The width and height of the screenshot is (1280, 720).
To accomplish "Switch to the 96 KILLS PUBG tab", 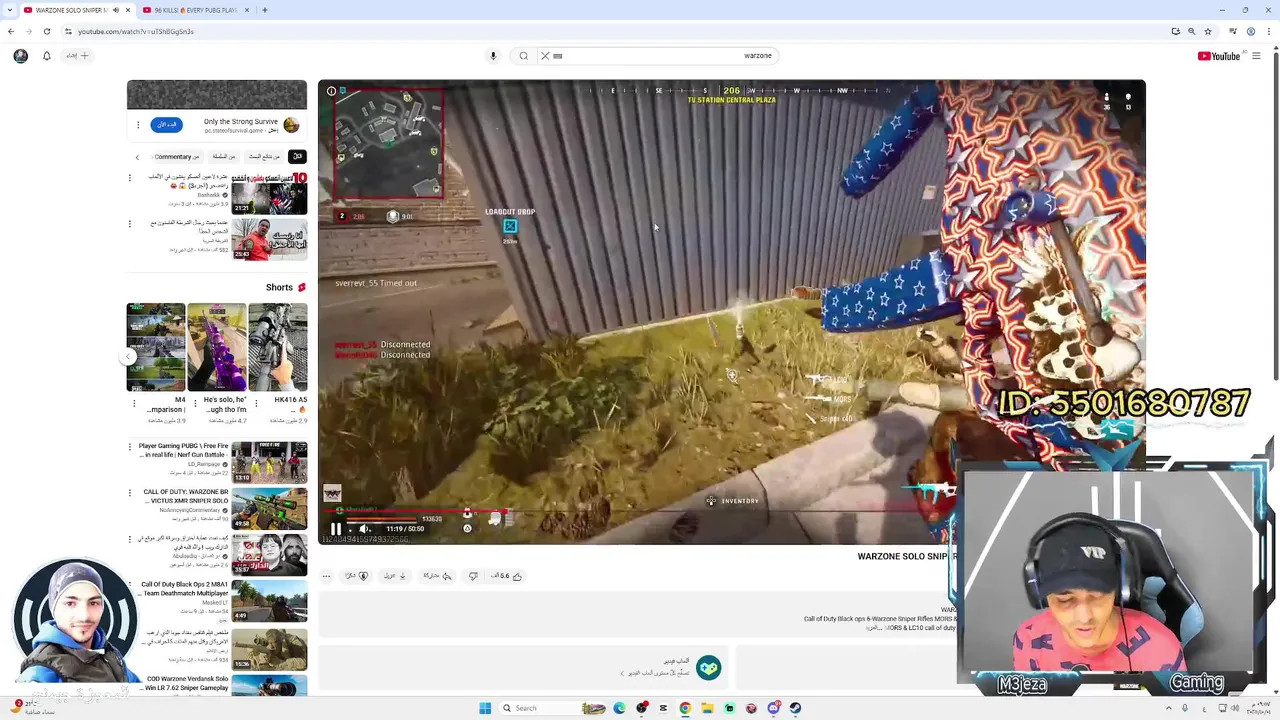I will coord(195,10).
